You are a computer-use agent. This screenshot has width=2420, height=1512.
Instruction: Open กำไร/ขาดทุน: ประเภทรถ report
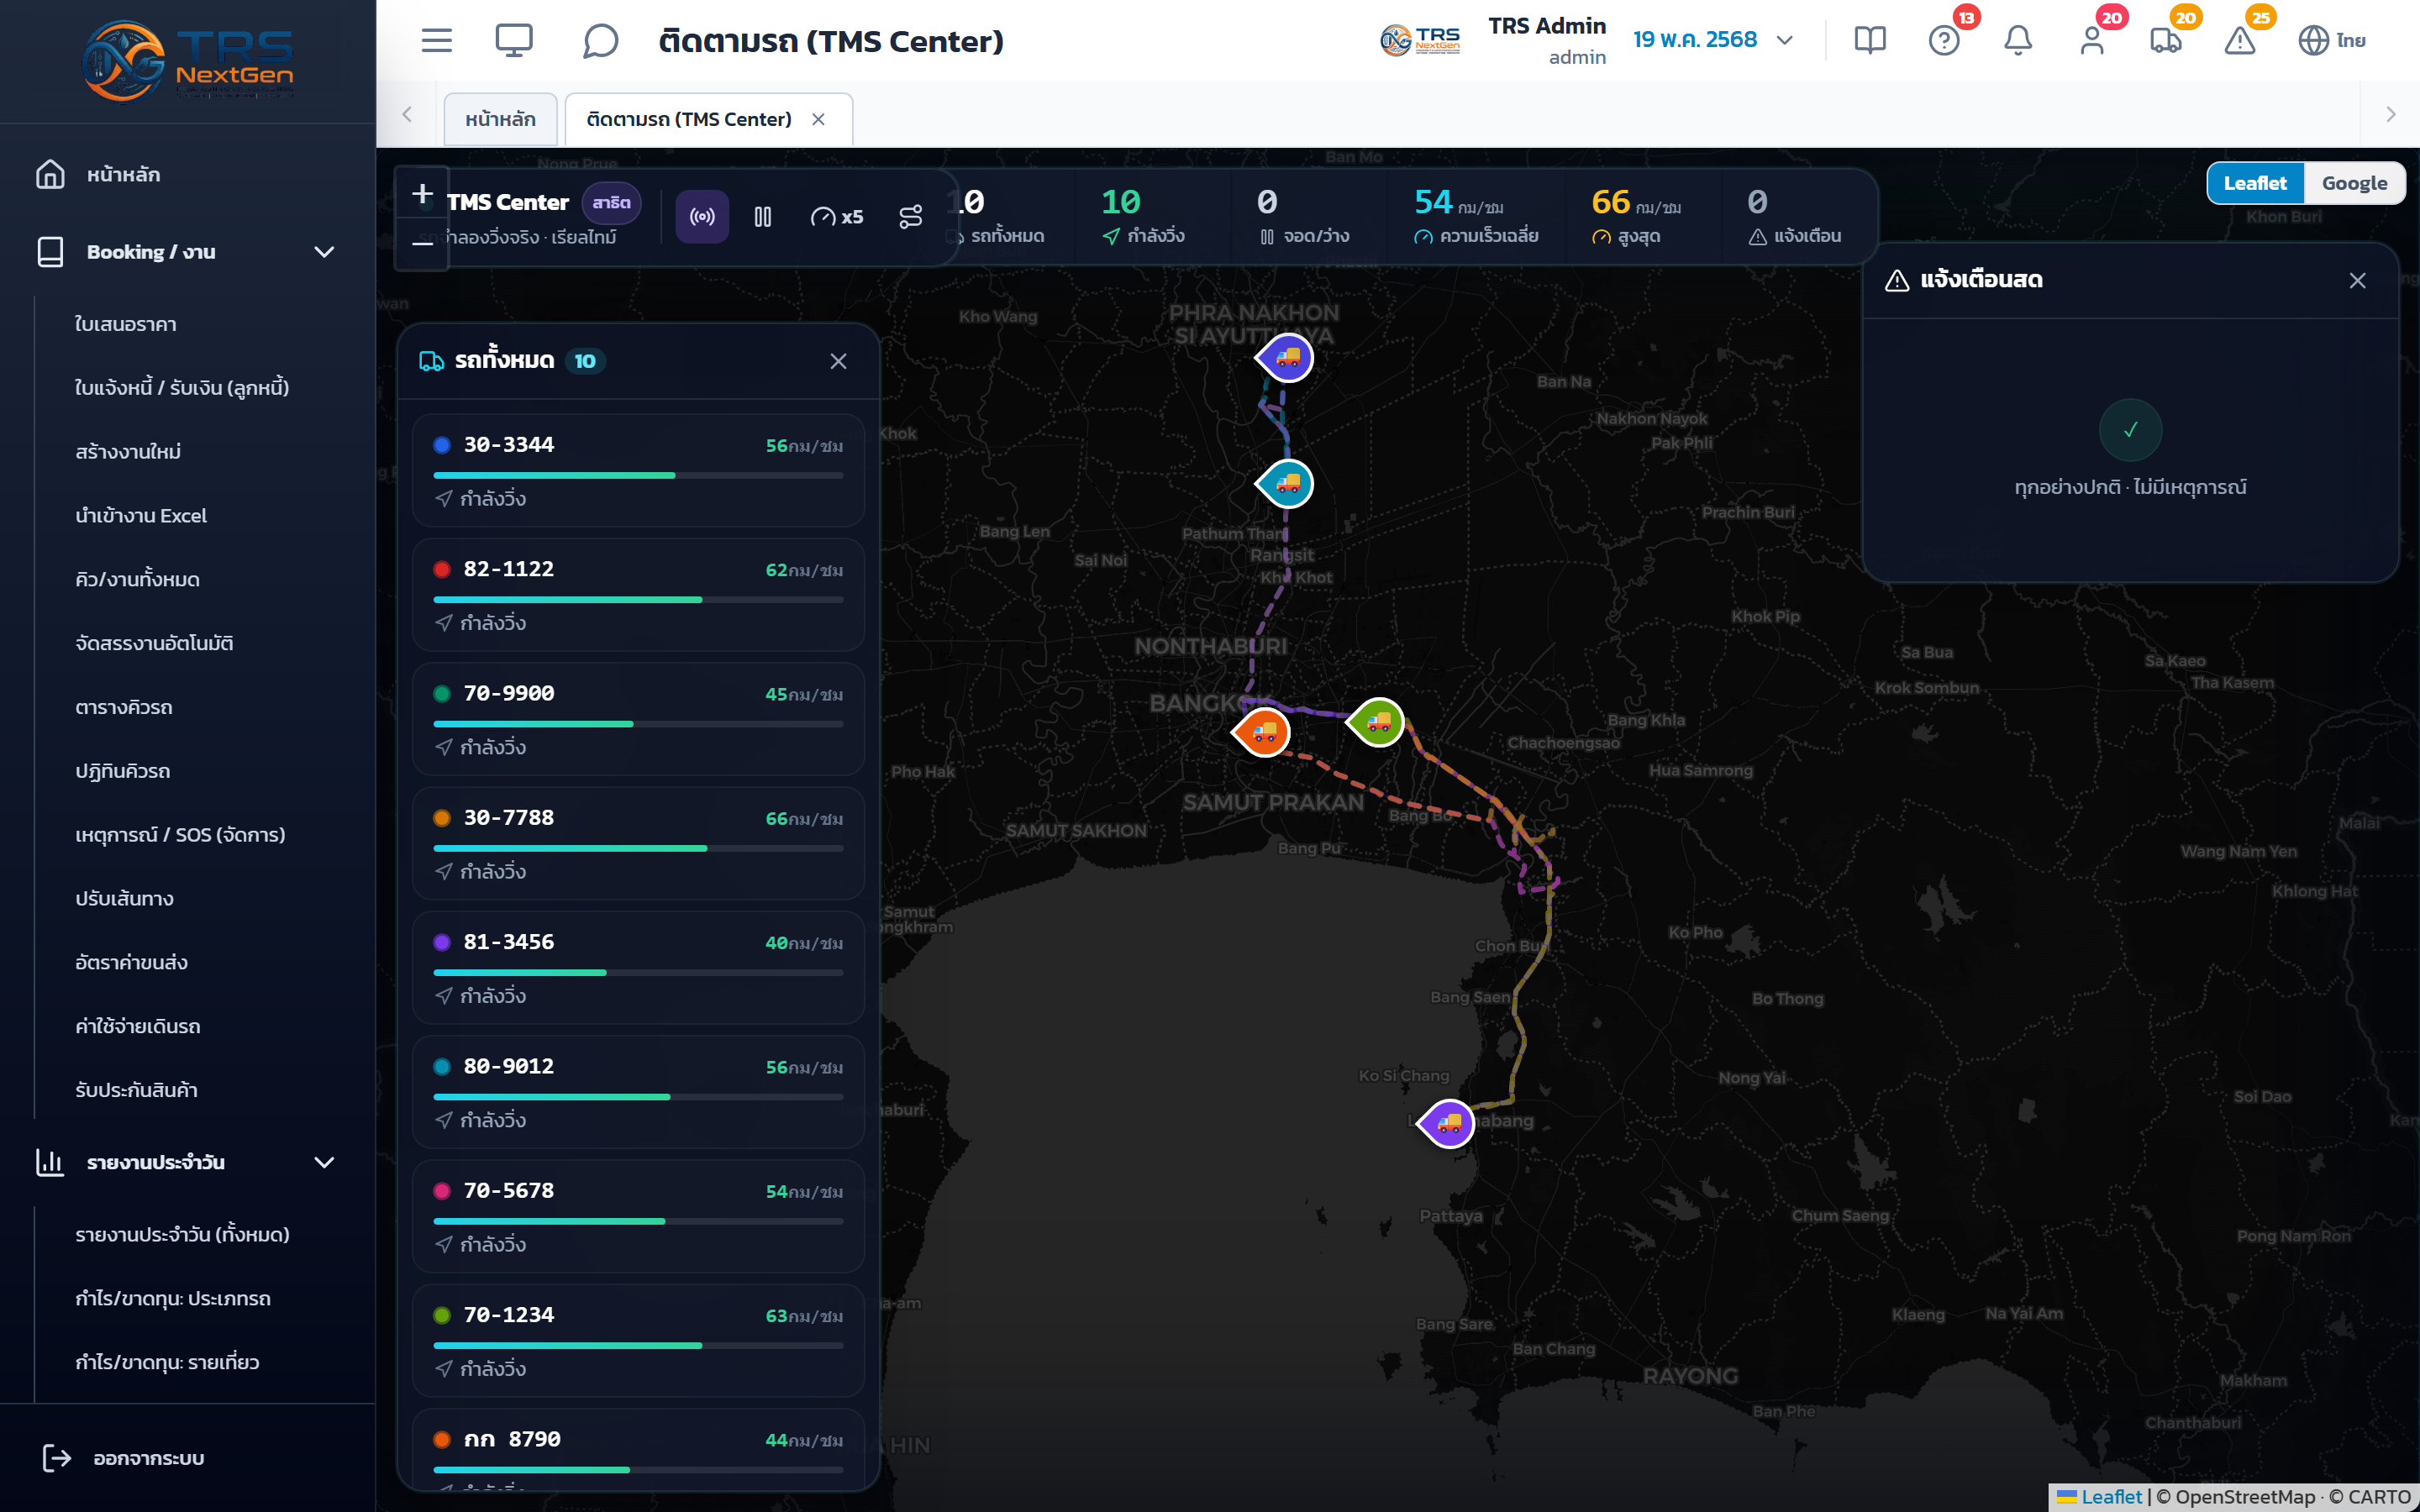point(173,1298)
